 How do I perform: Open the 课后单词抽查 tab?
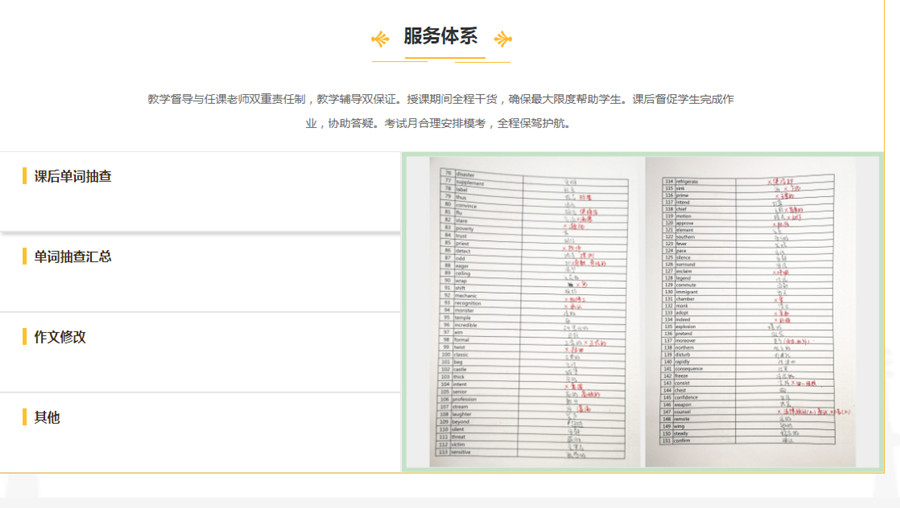click(x=72, y=177)
